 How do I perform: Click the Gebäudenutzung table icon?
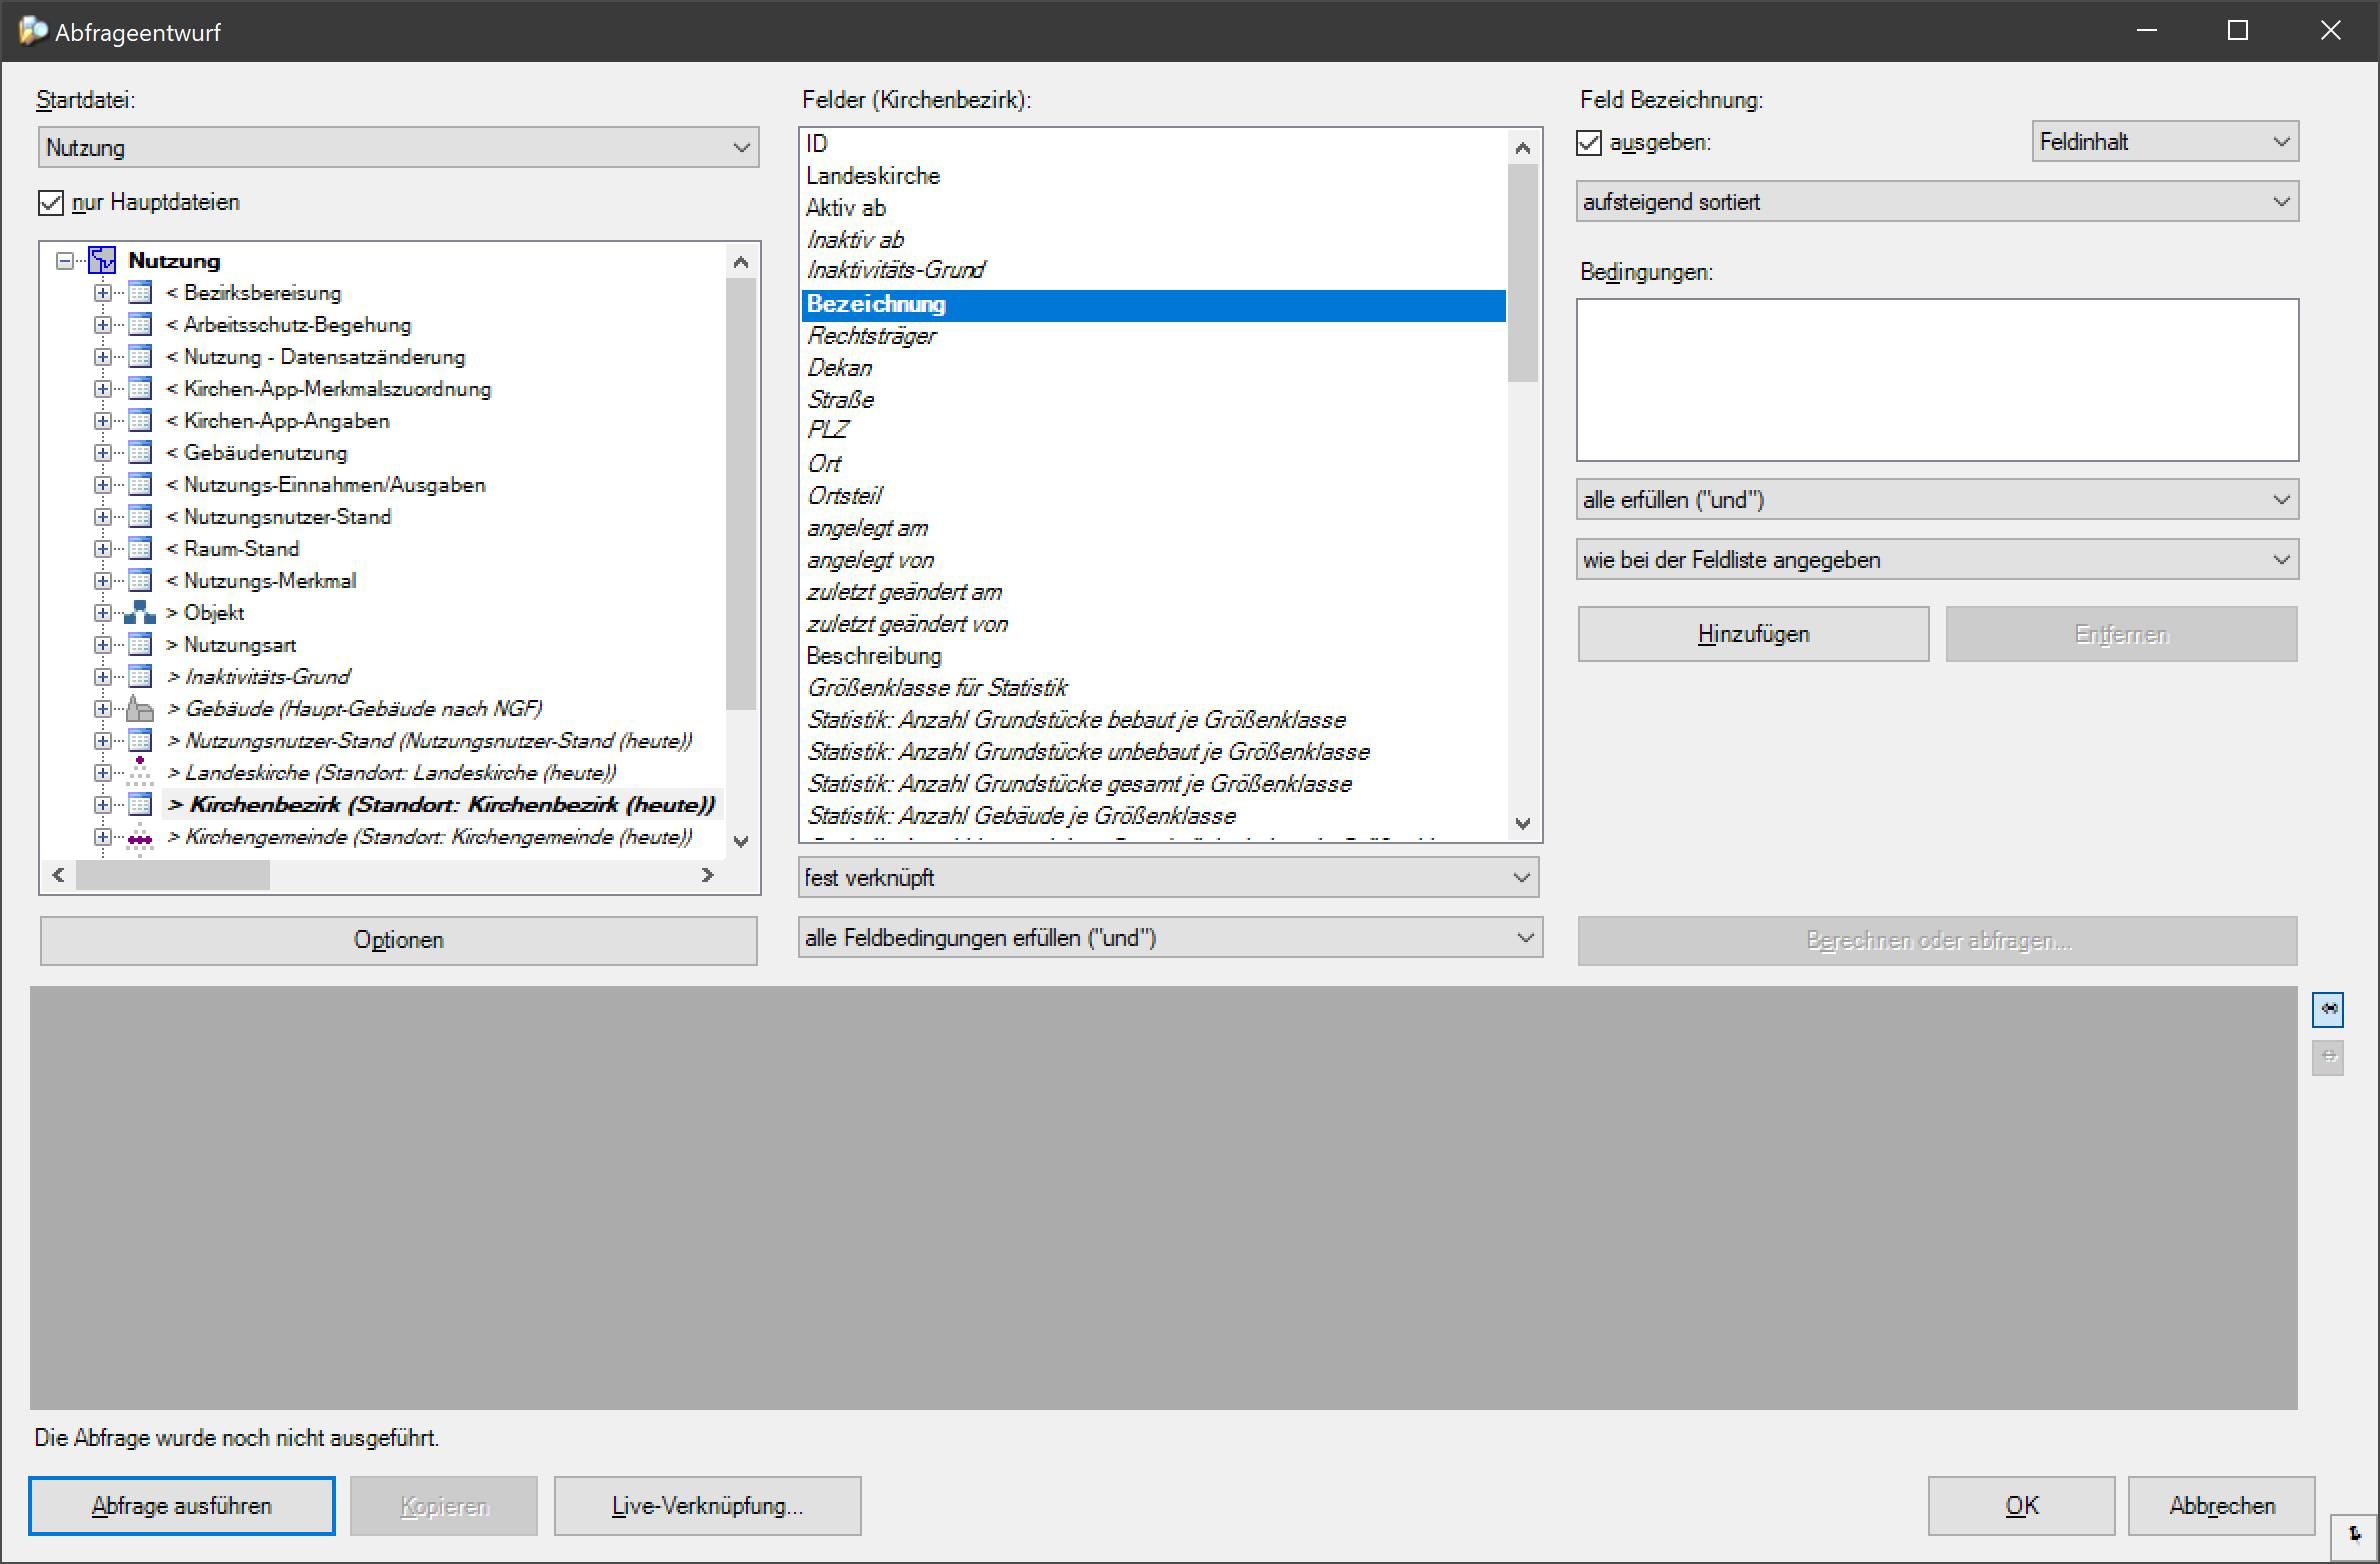click(140, 453)
